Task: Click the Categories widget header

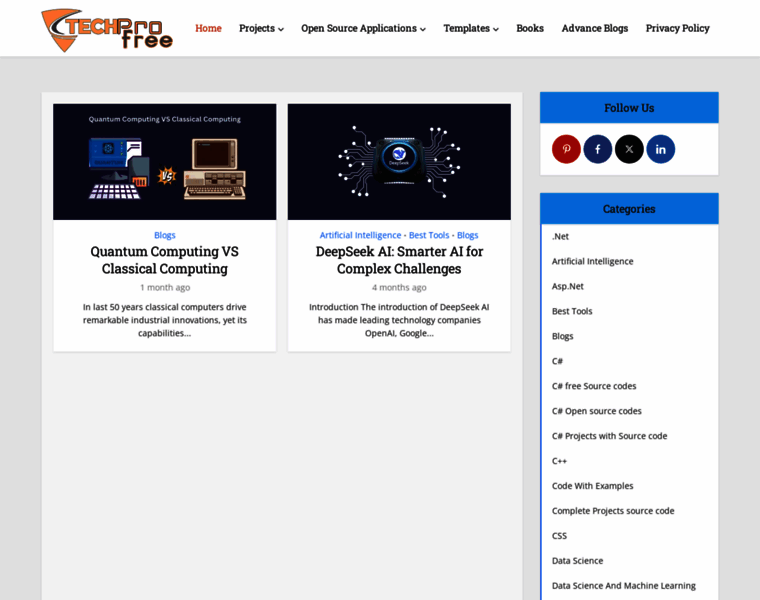Action: coord(629,209)
